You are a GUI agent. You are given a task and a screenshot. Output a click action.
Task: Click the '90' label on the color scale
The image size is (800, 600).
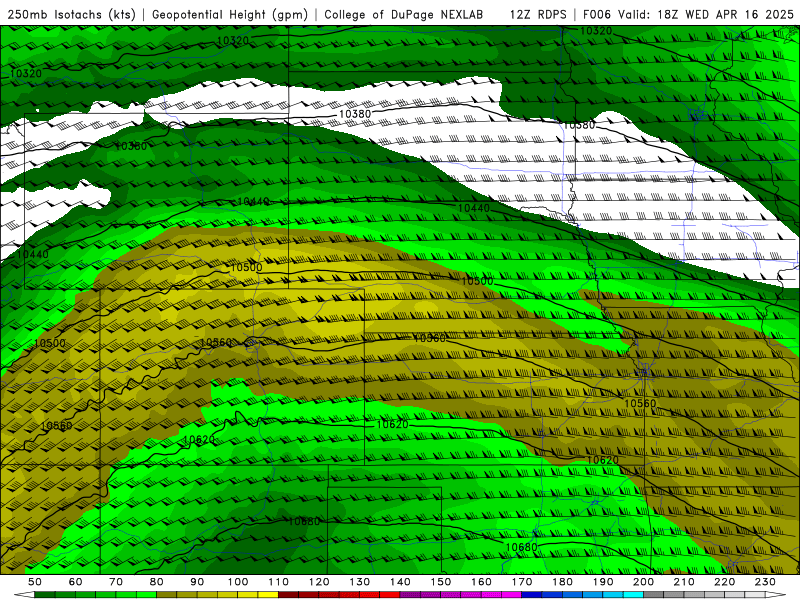[x=197, y=582]
